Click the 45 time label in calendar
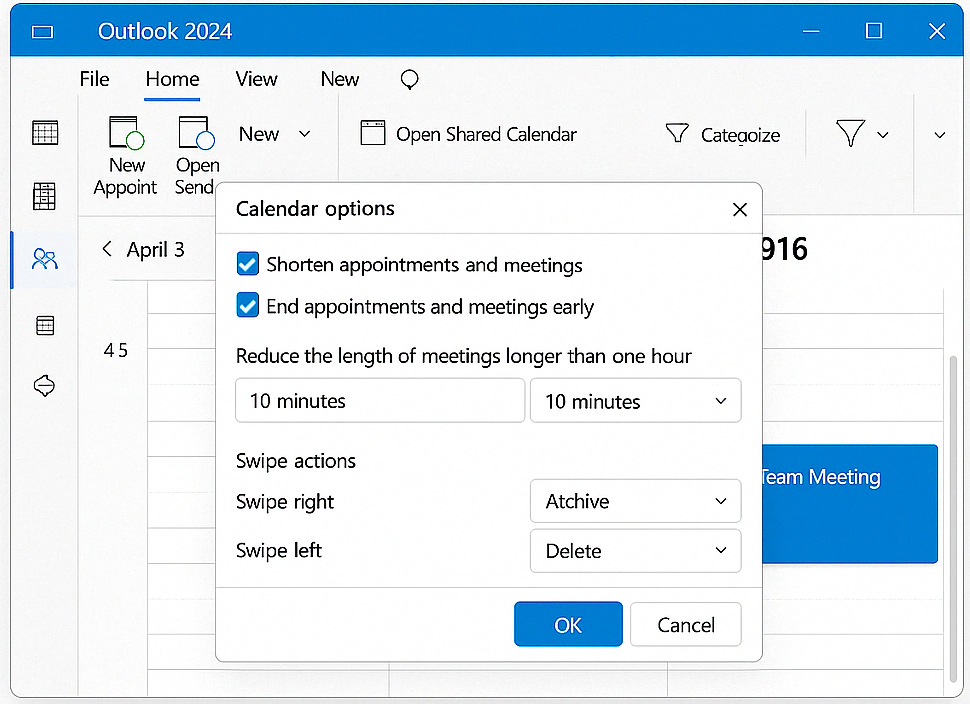Image resolution: width=970 pixels, height=704 pixels. click(116, 351)
